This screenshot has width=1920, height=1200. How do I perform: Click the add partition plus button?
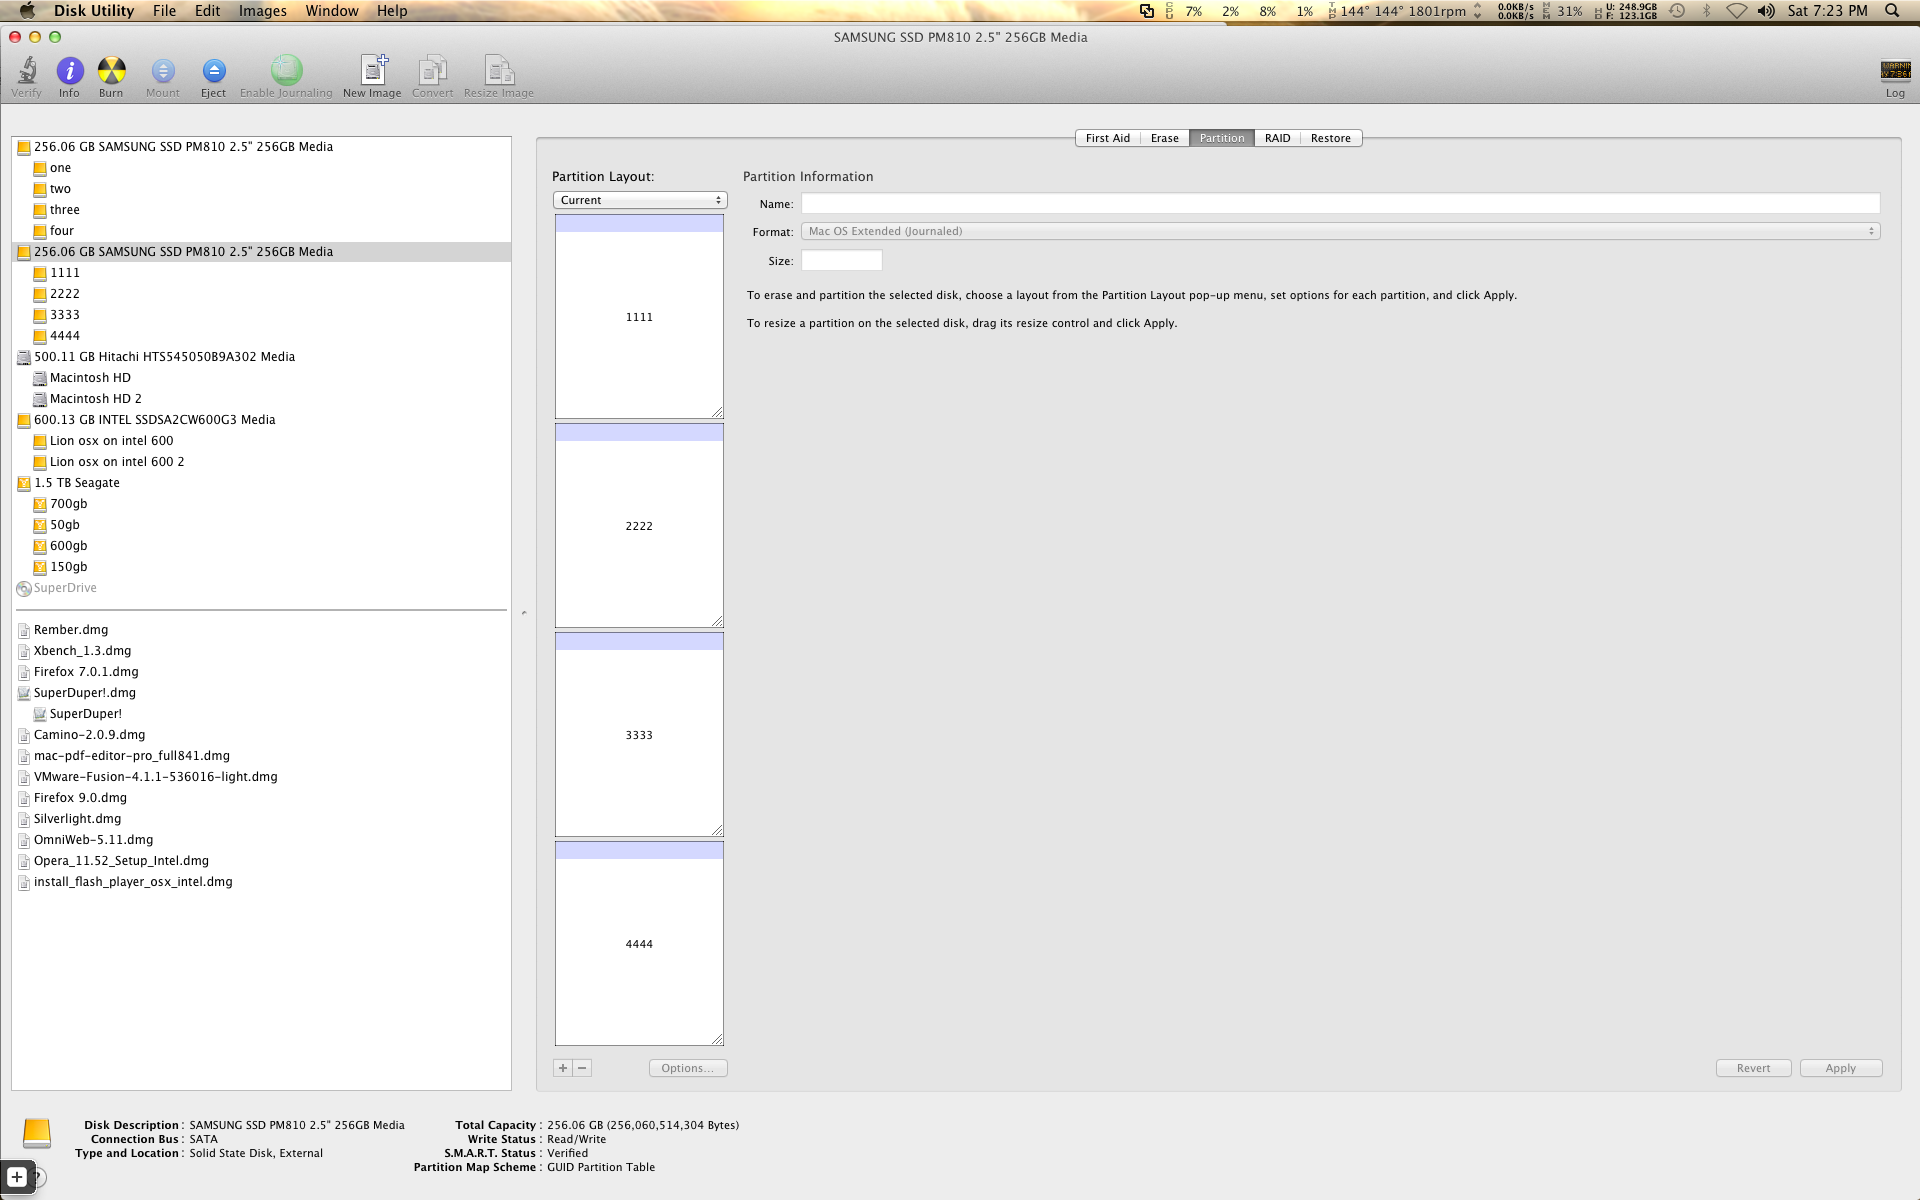[563, 1068]
